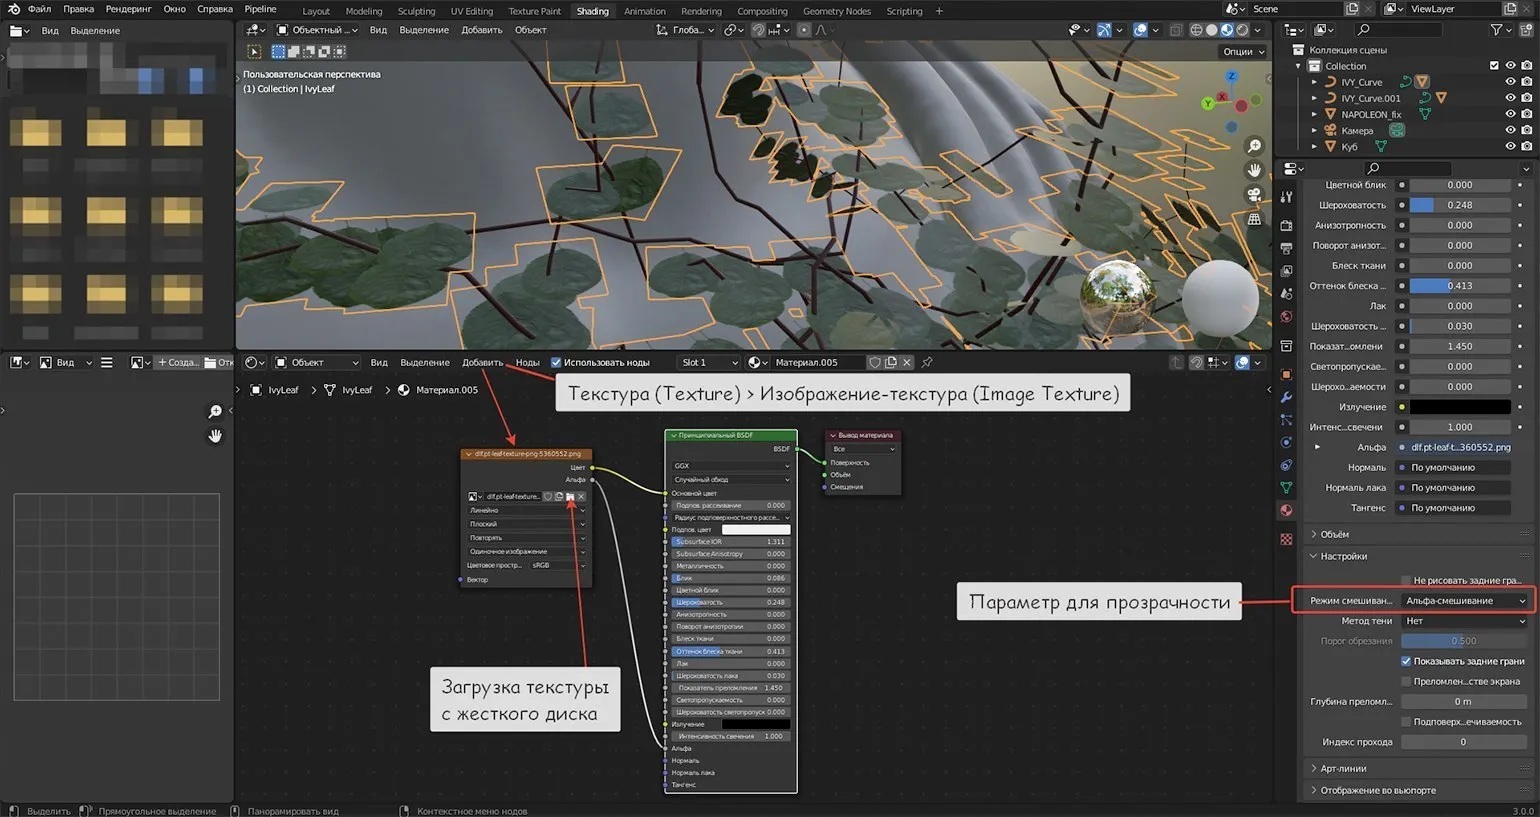This screenshot has height=817, width=1540.
Task: Open Material properties tab icon
Action: click(1286, 510)
